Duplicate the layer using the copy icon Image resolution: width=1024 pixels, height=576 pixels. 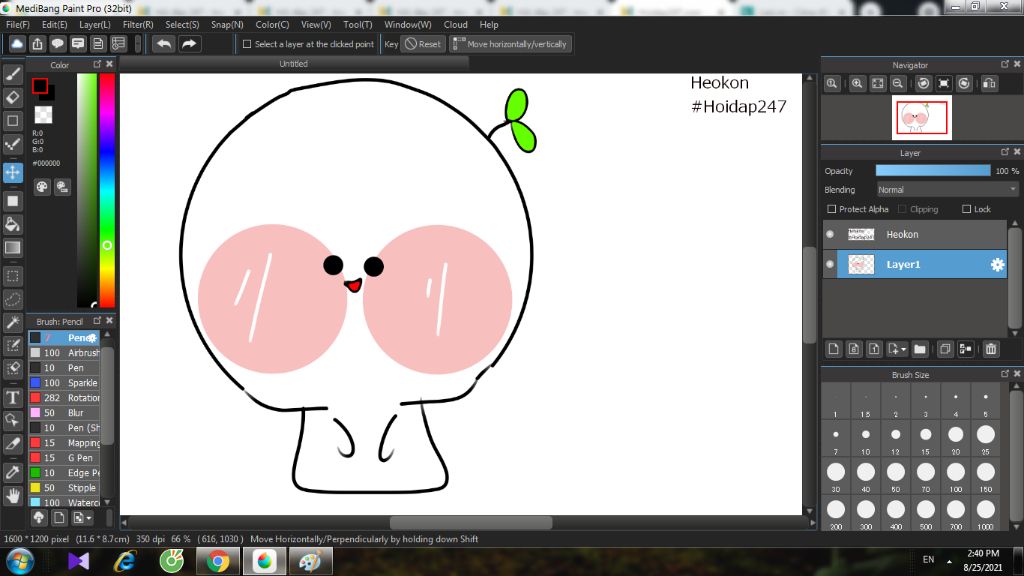pyautogui.click(x=944, y=349)
